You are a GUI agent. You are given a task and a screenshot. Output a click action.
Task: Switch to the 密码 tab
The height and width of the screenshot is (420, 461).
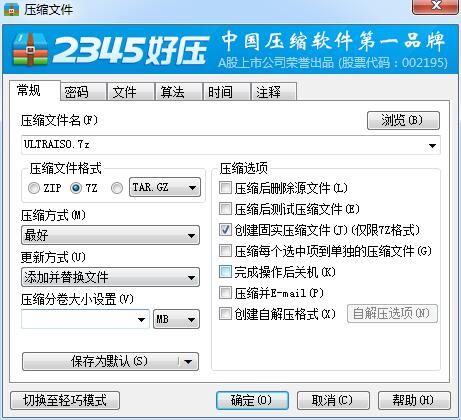[83, 92]
